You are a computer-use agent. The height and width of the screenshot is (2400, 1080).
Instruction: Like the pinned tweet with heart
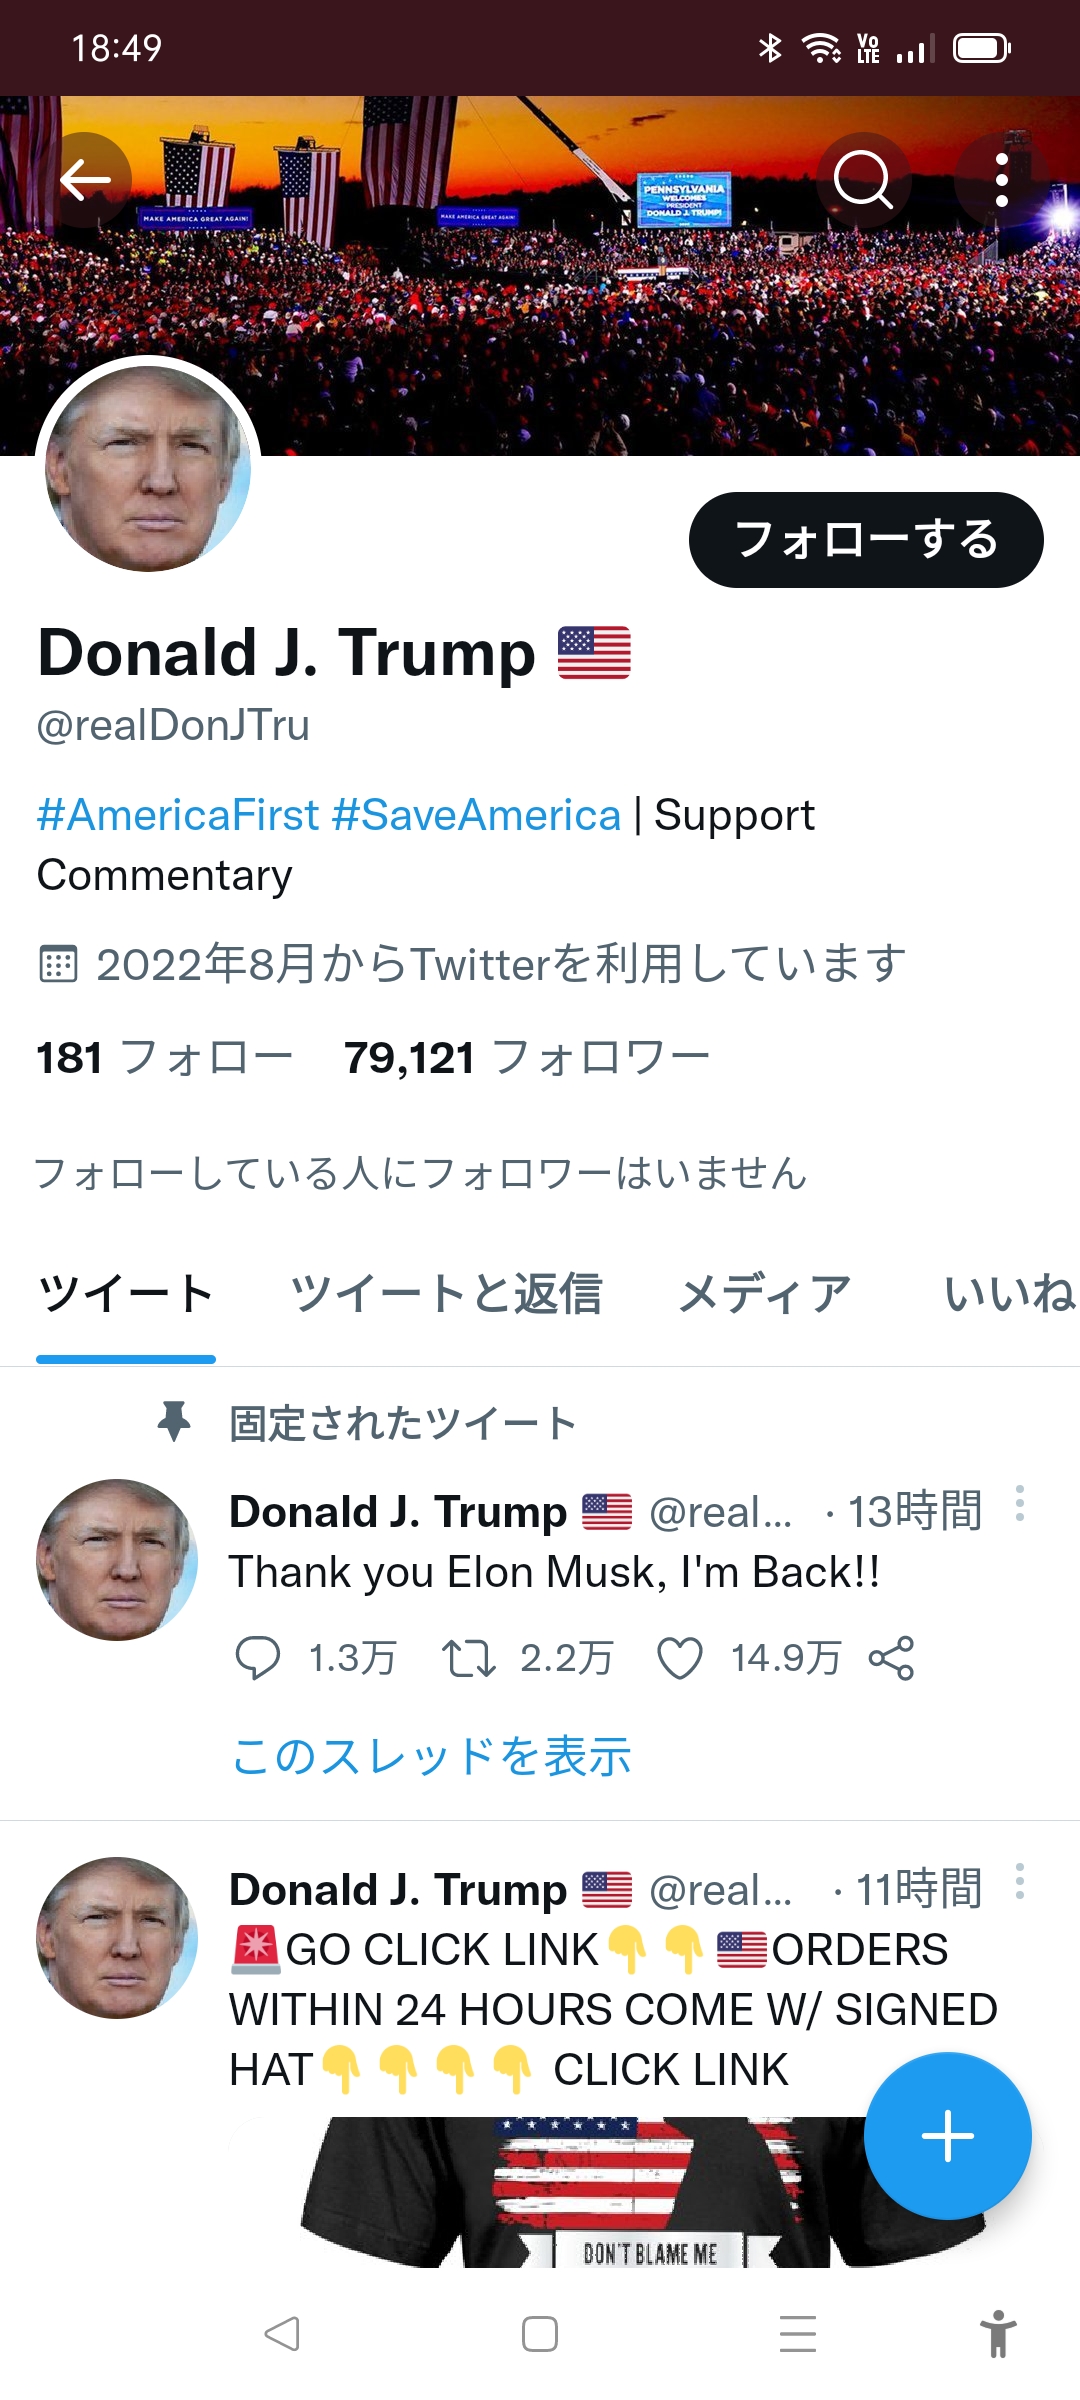tap(680, 1658)
